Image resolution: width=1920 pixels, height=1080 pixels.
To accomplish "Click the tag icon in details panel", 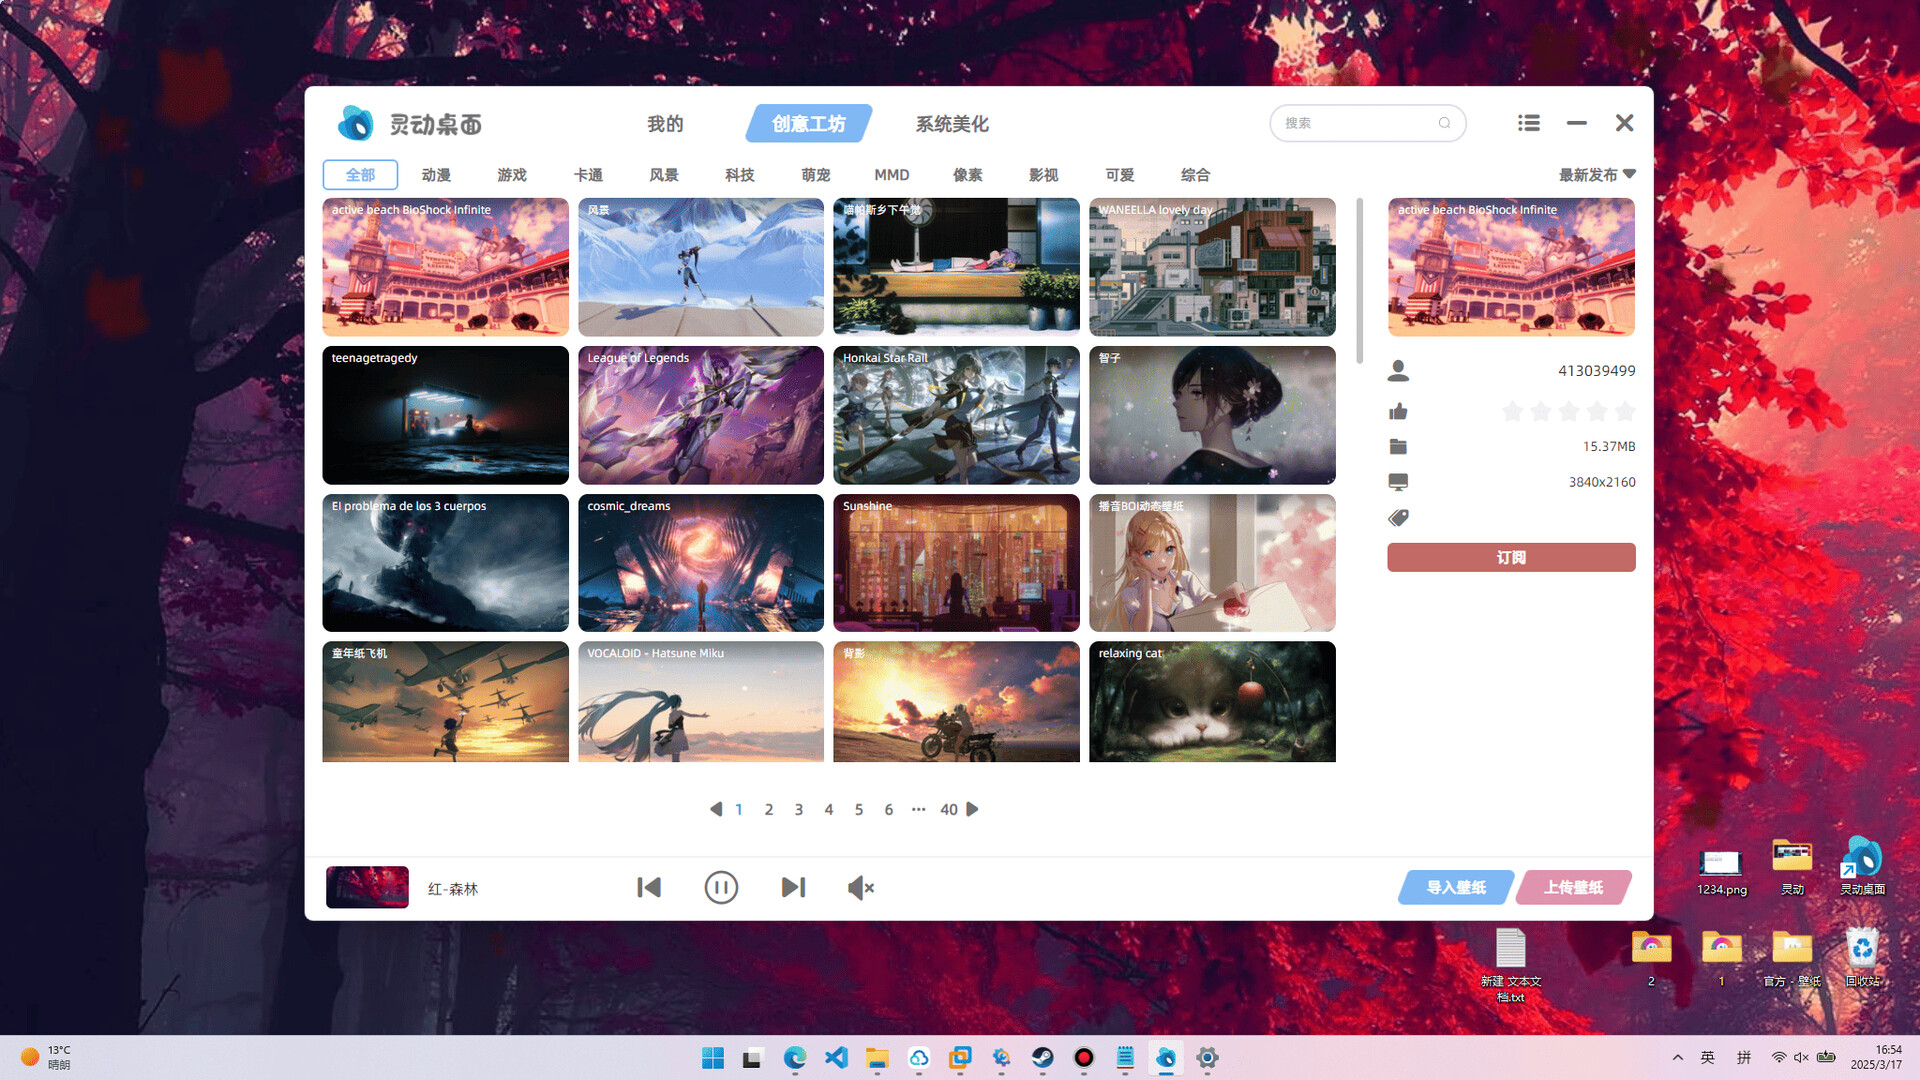I will (1398, 518).
